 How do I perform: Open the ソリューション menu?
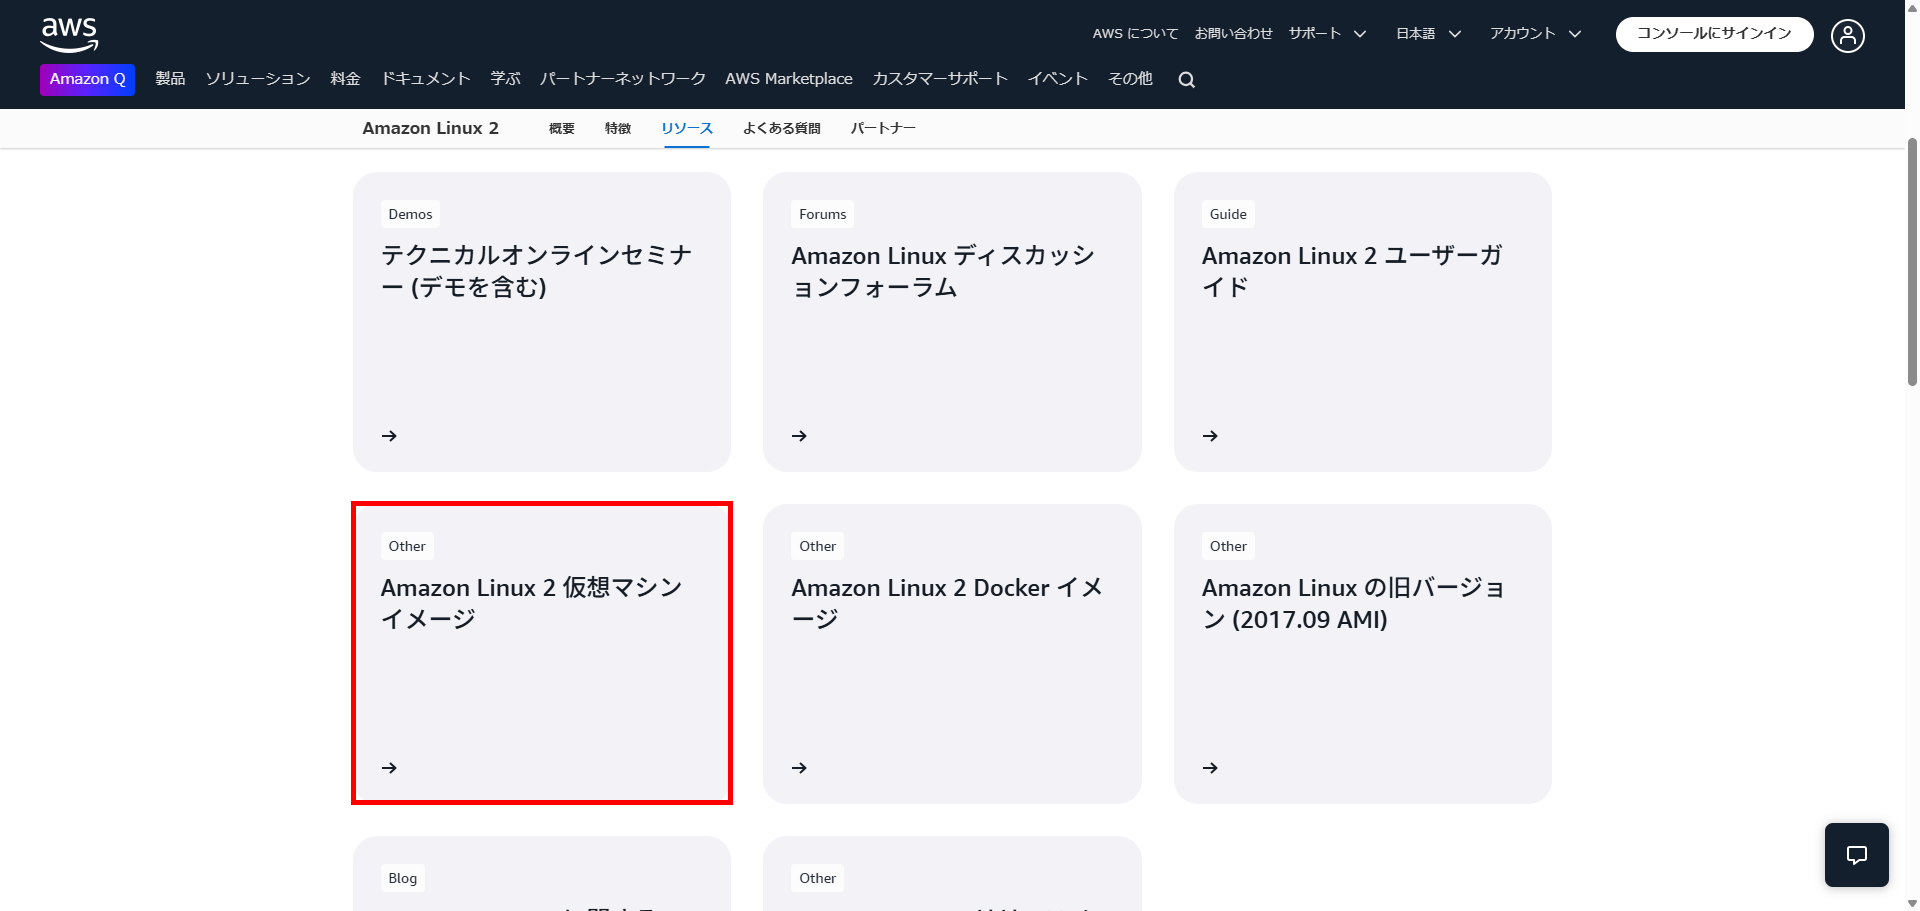click(258, 79)
